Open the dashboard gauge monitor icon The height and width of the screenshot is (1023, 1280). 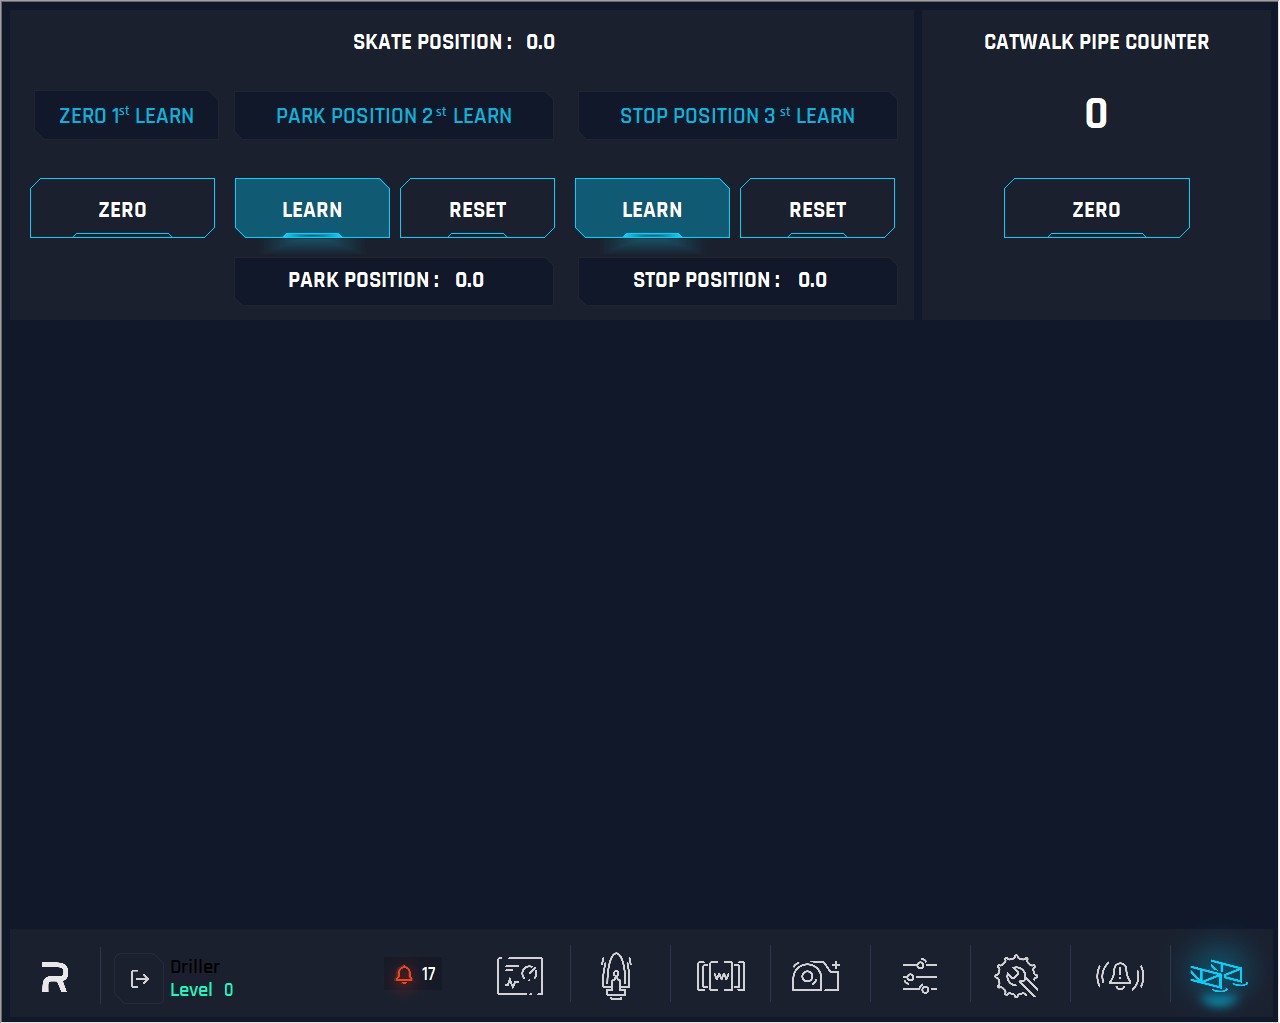coord(520,976)
